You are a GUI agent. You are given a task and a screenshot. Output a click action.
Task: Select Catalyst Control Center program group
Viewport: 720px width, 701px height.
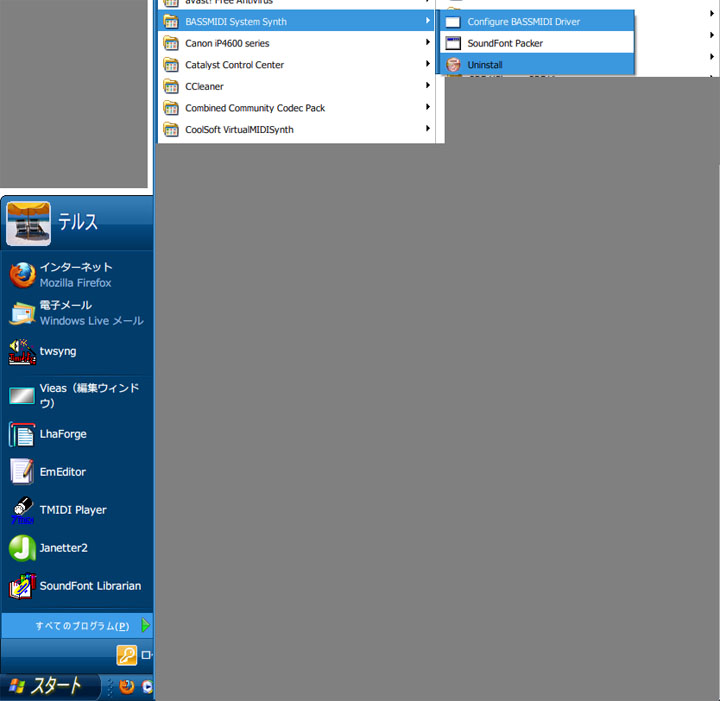[296, 65]
